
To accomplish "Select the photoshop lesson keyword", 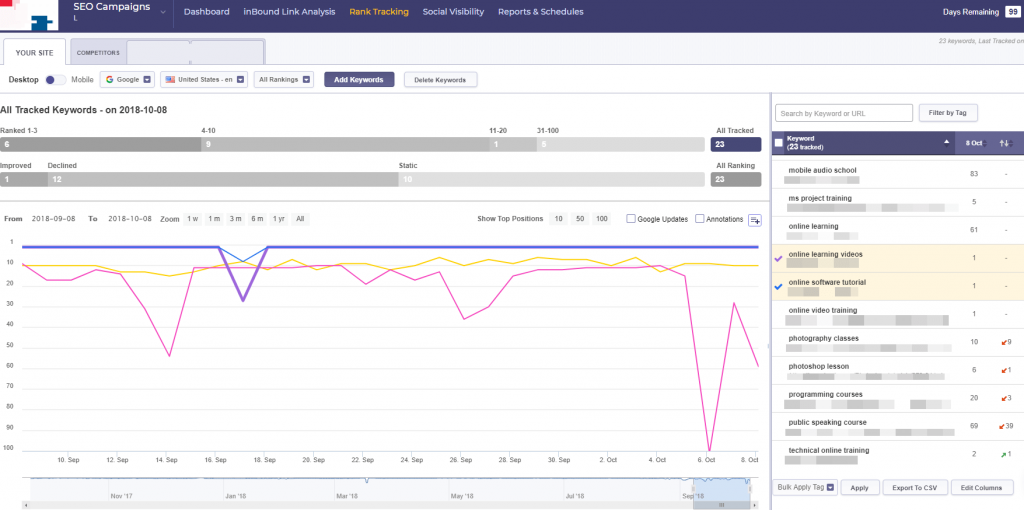I will tap(818, 366).
